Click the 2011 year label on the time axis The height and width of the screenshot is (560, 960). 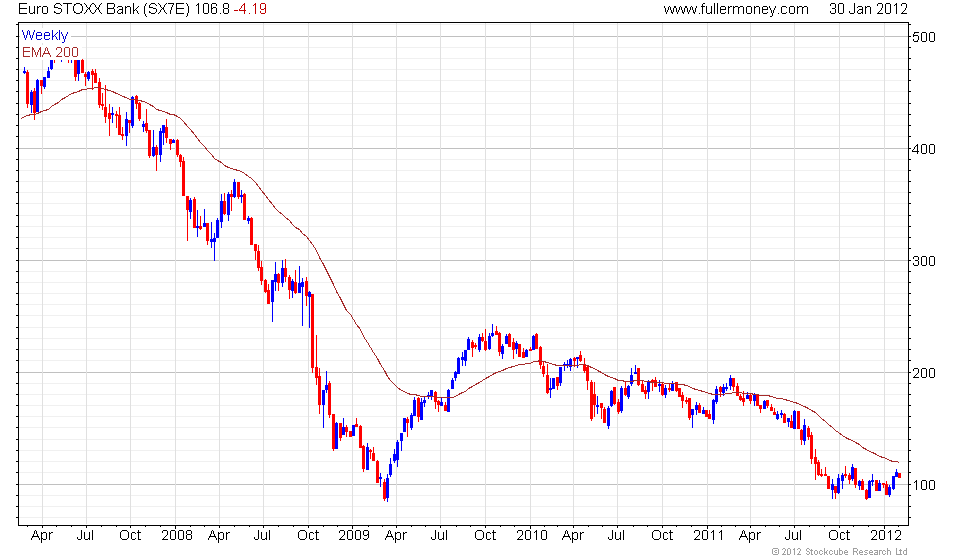point(708,536)
